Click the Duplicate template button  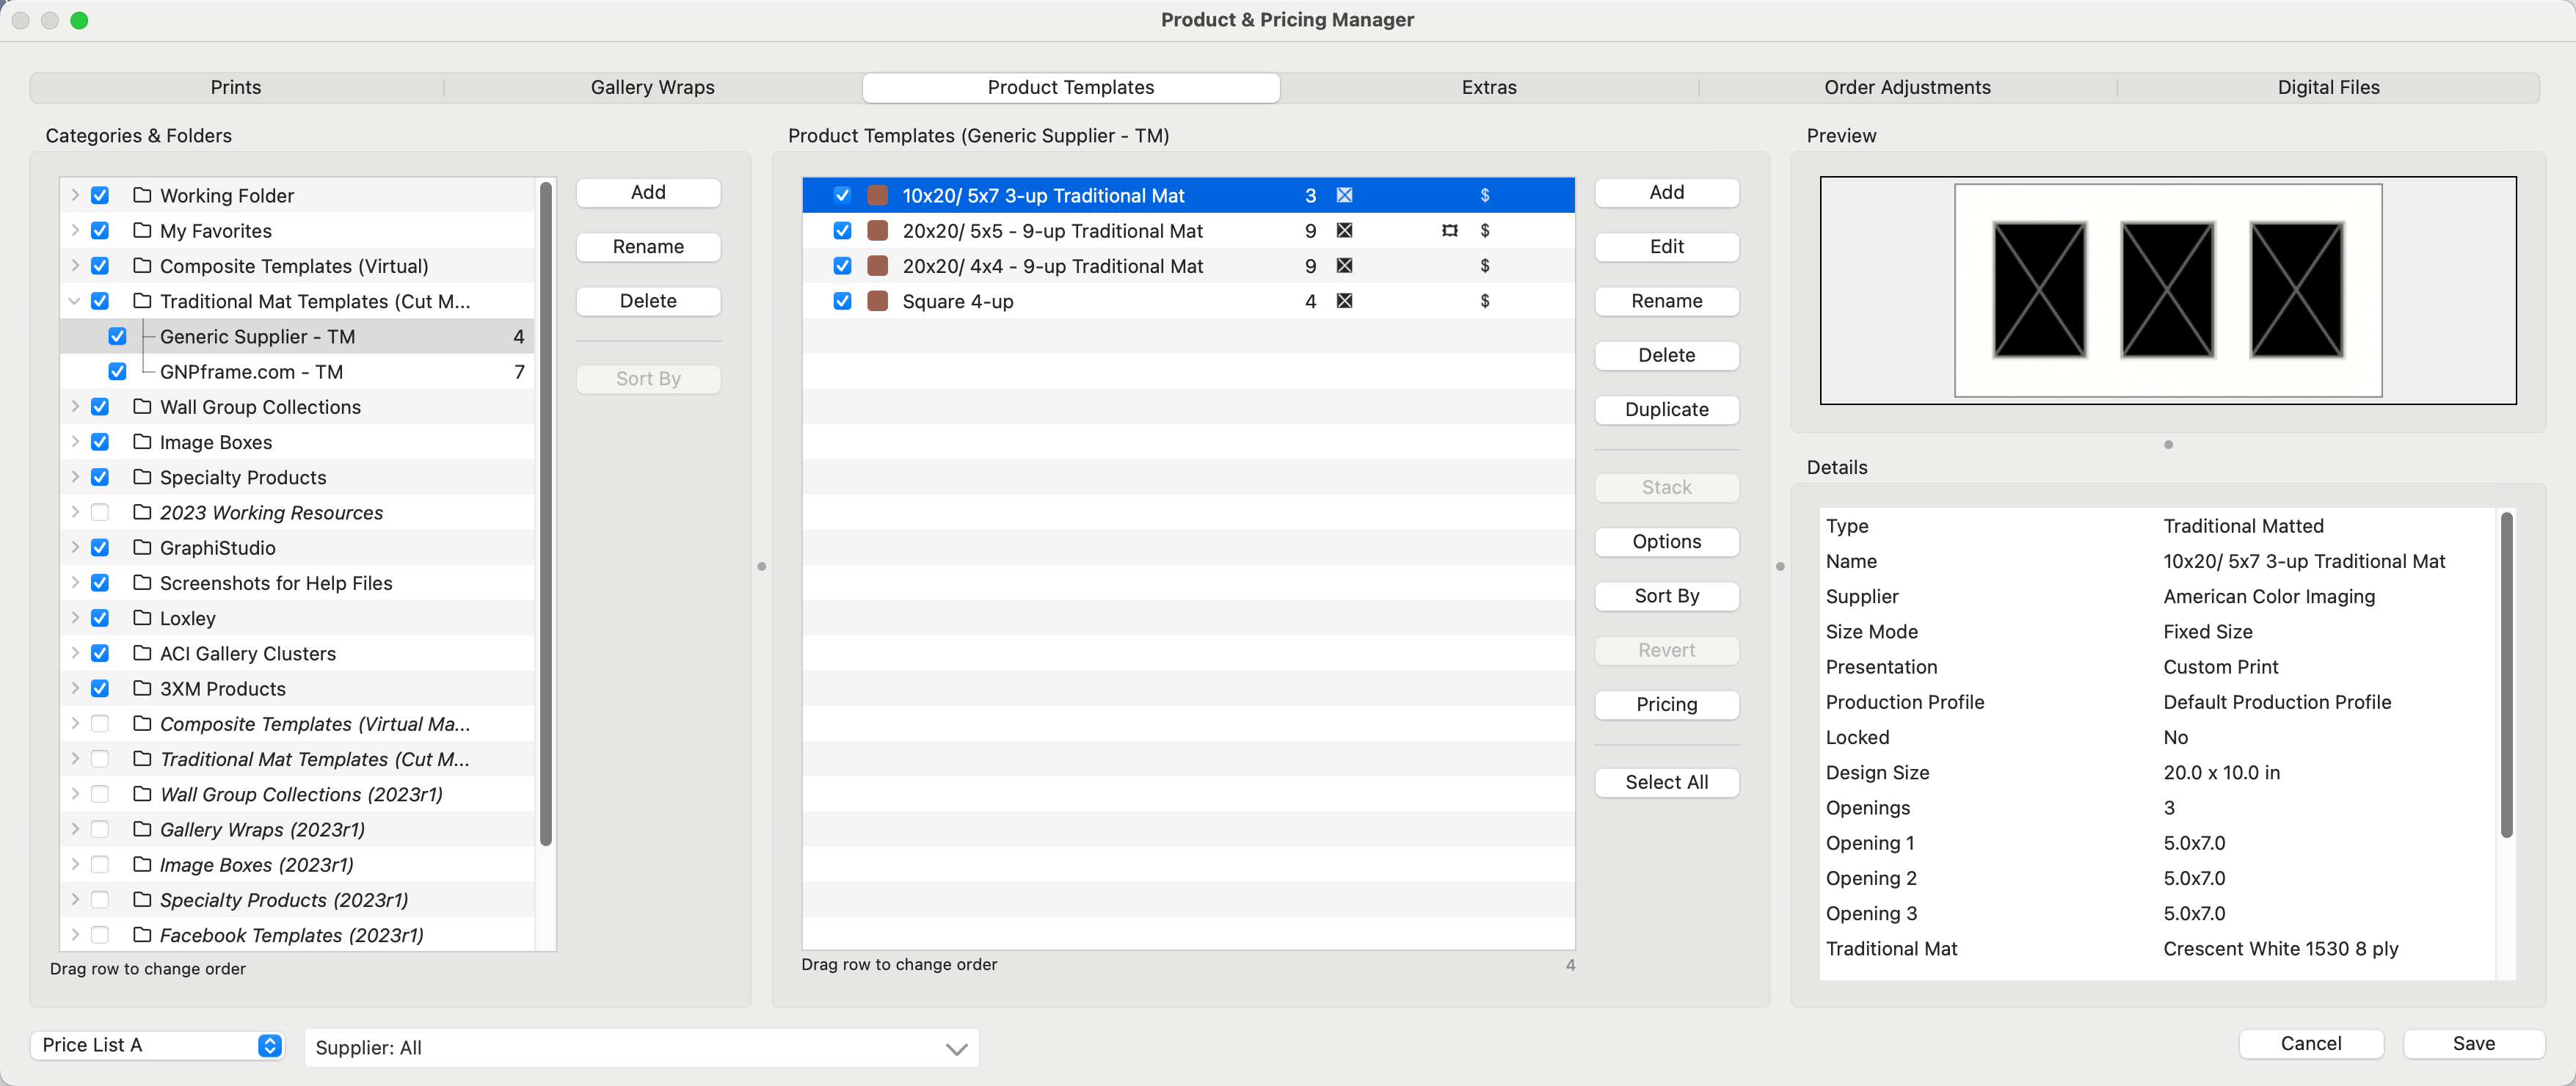click(x=1666, y=409)
